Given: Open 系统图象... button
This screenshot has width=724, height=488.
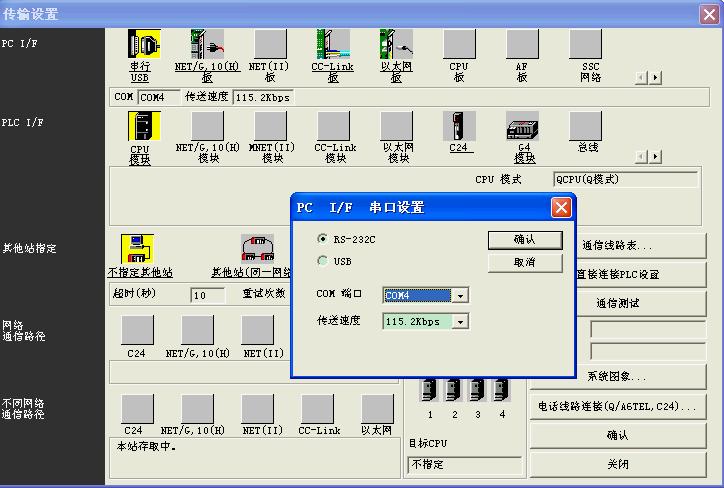Looking at the screenshot, I should (617, 377).
